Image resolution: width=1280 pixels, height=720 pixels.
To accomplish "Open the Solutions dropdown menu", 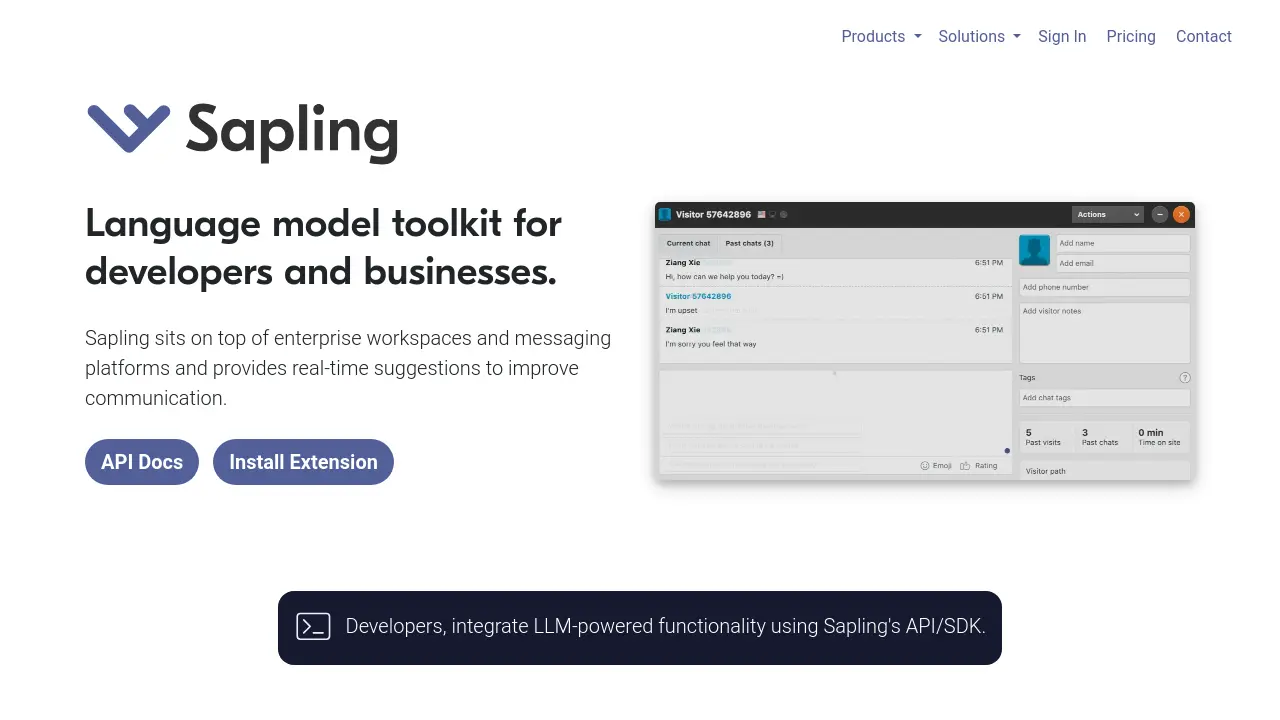I will tap(979, 36).
